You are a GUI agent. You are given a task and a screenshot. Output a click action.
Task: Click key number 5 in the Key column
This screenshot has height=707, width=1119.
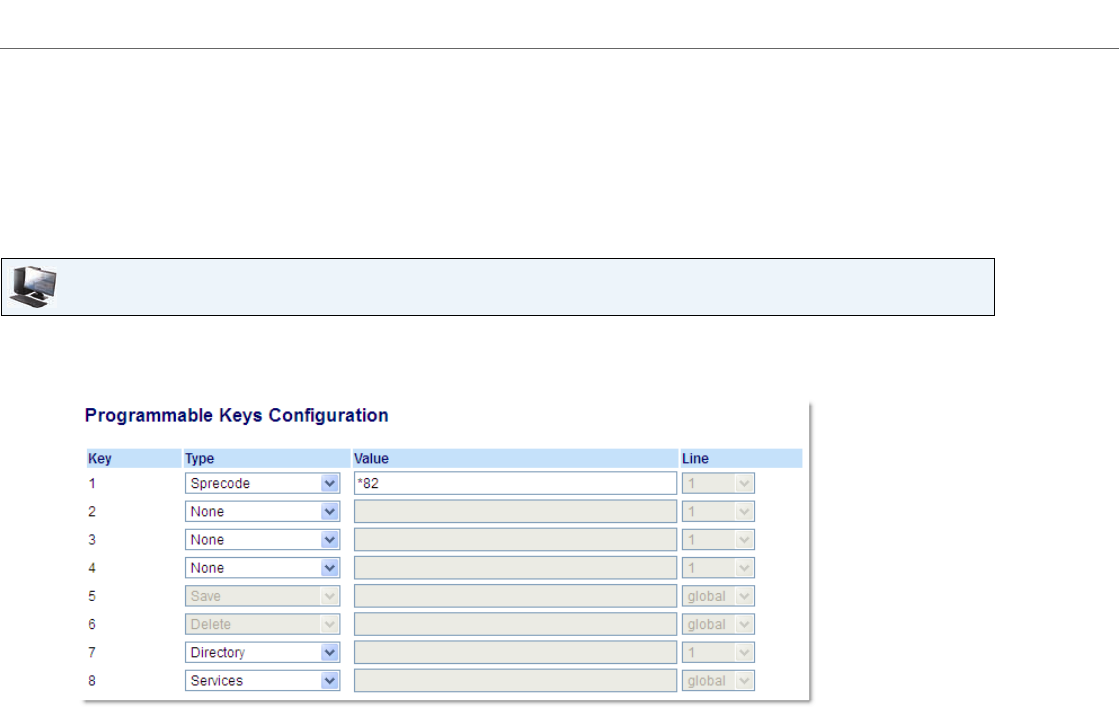(92, 596)
